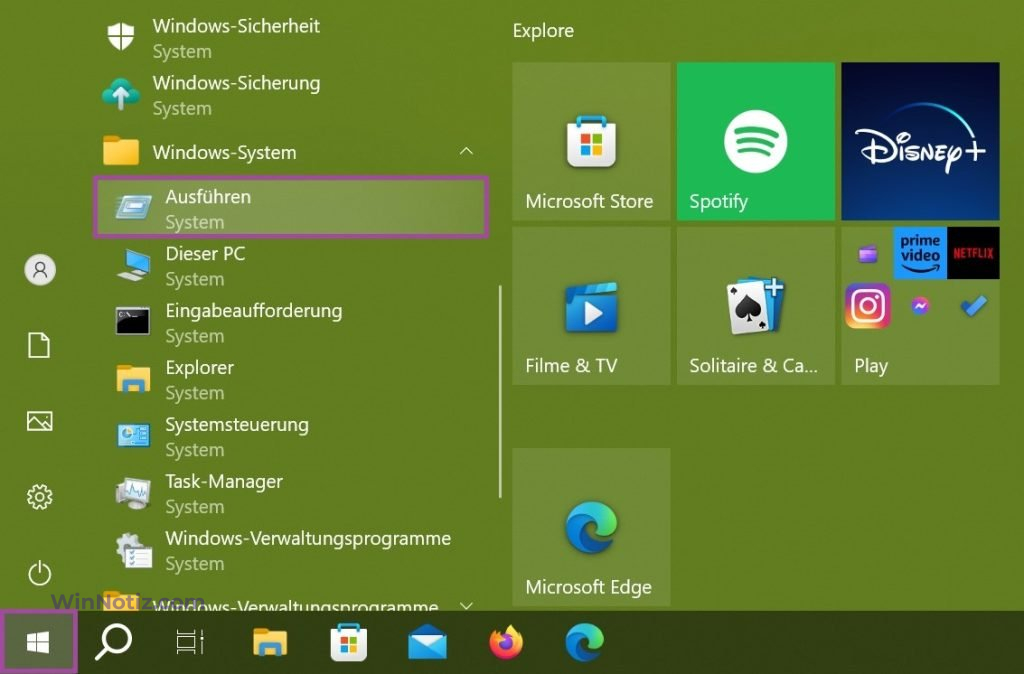Launch the Spotify tile
1024x674 pixels.
(755, 140)
